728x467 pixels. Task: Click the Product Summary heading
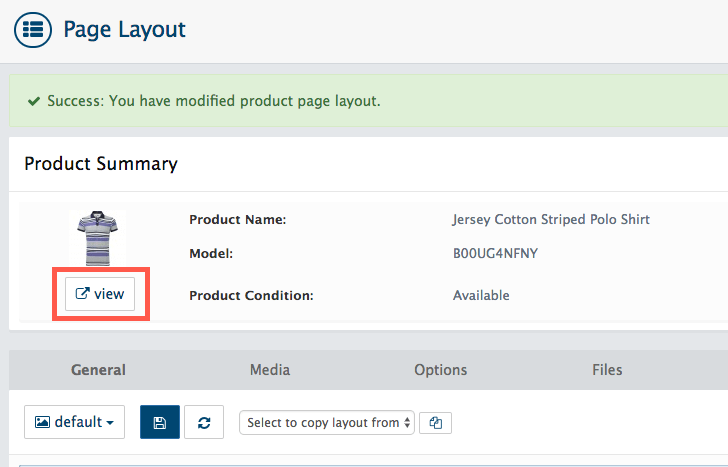pos(101,164)
